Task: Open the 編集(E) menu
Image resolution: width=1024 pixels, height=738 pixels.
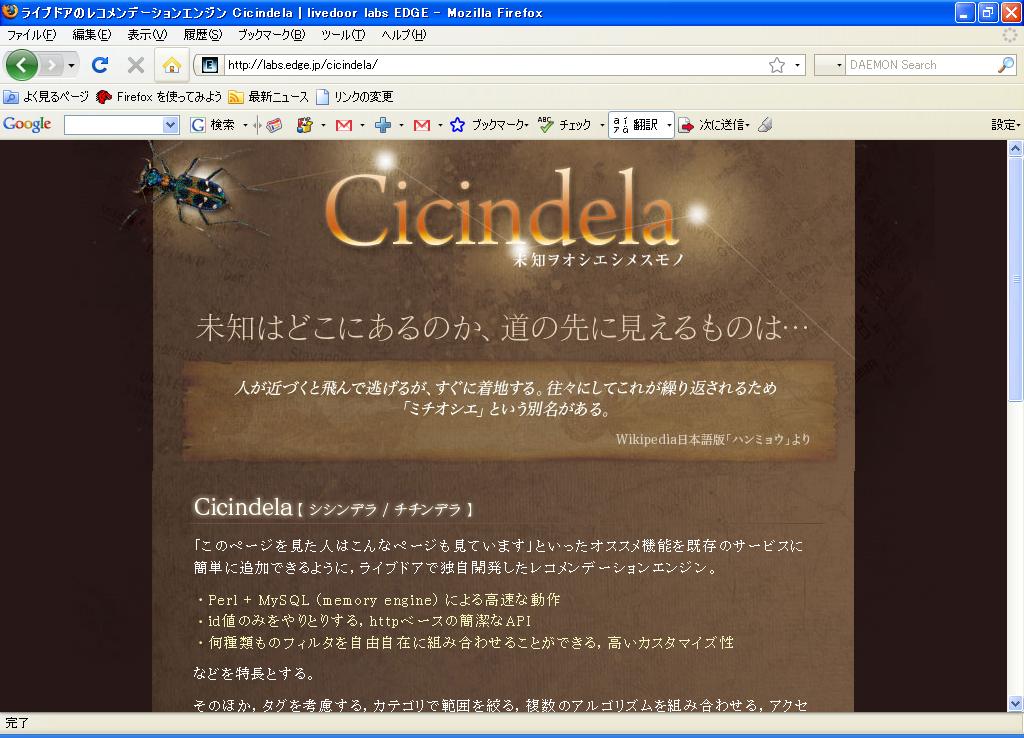Action: (x=91, y=35)
